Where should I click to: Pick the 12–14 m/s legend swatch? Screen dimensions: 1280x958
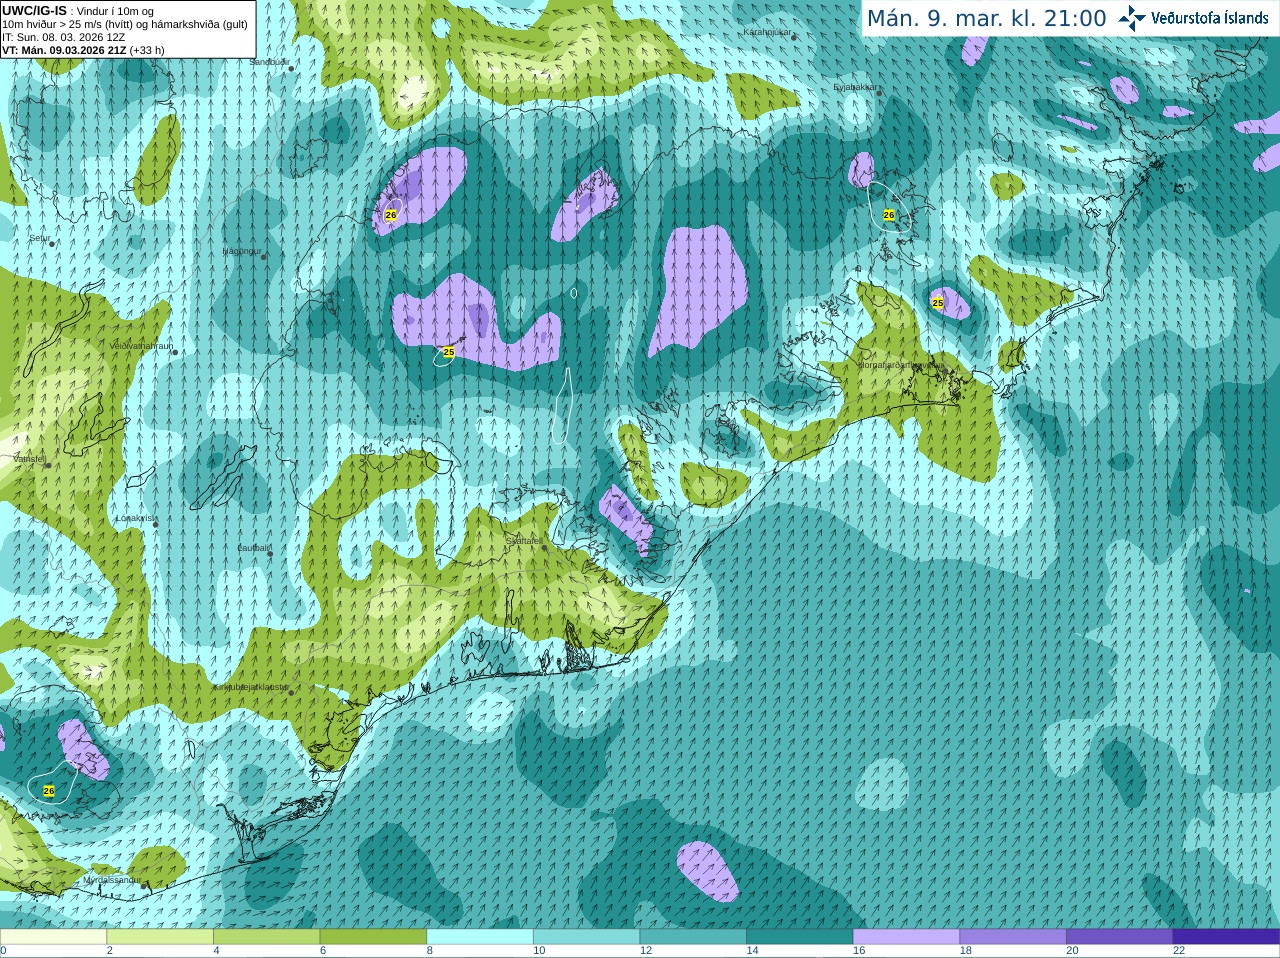[x=693, y=937]
